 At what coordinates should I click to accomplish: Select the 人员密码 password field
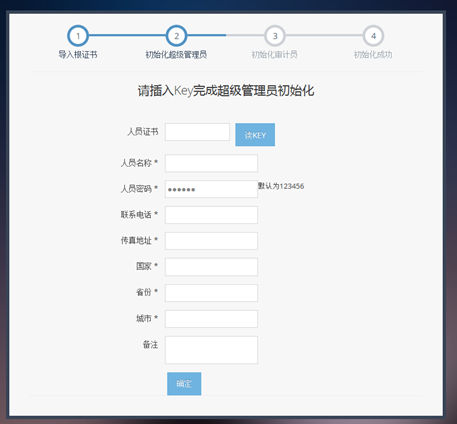(211, 189)
